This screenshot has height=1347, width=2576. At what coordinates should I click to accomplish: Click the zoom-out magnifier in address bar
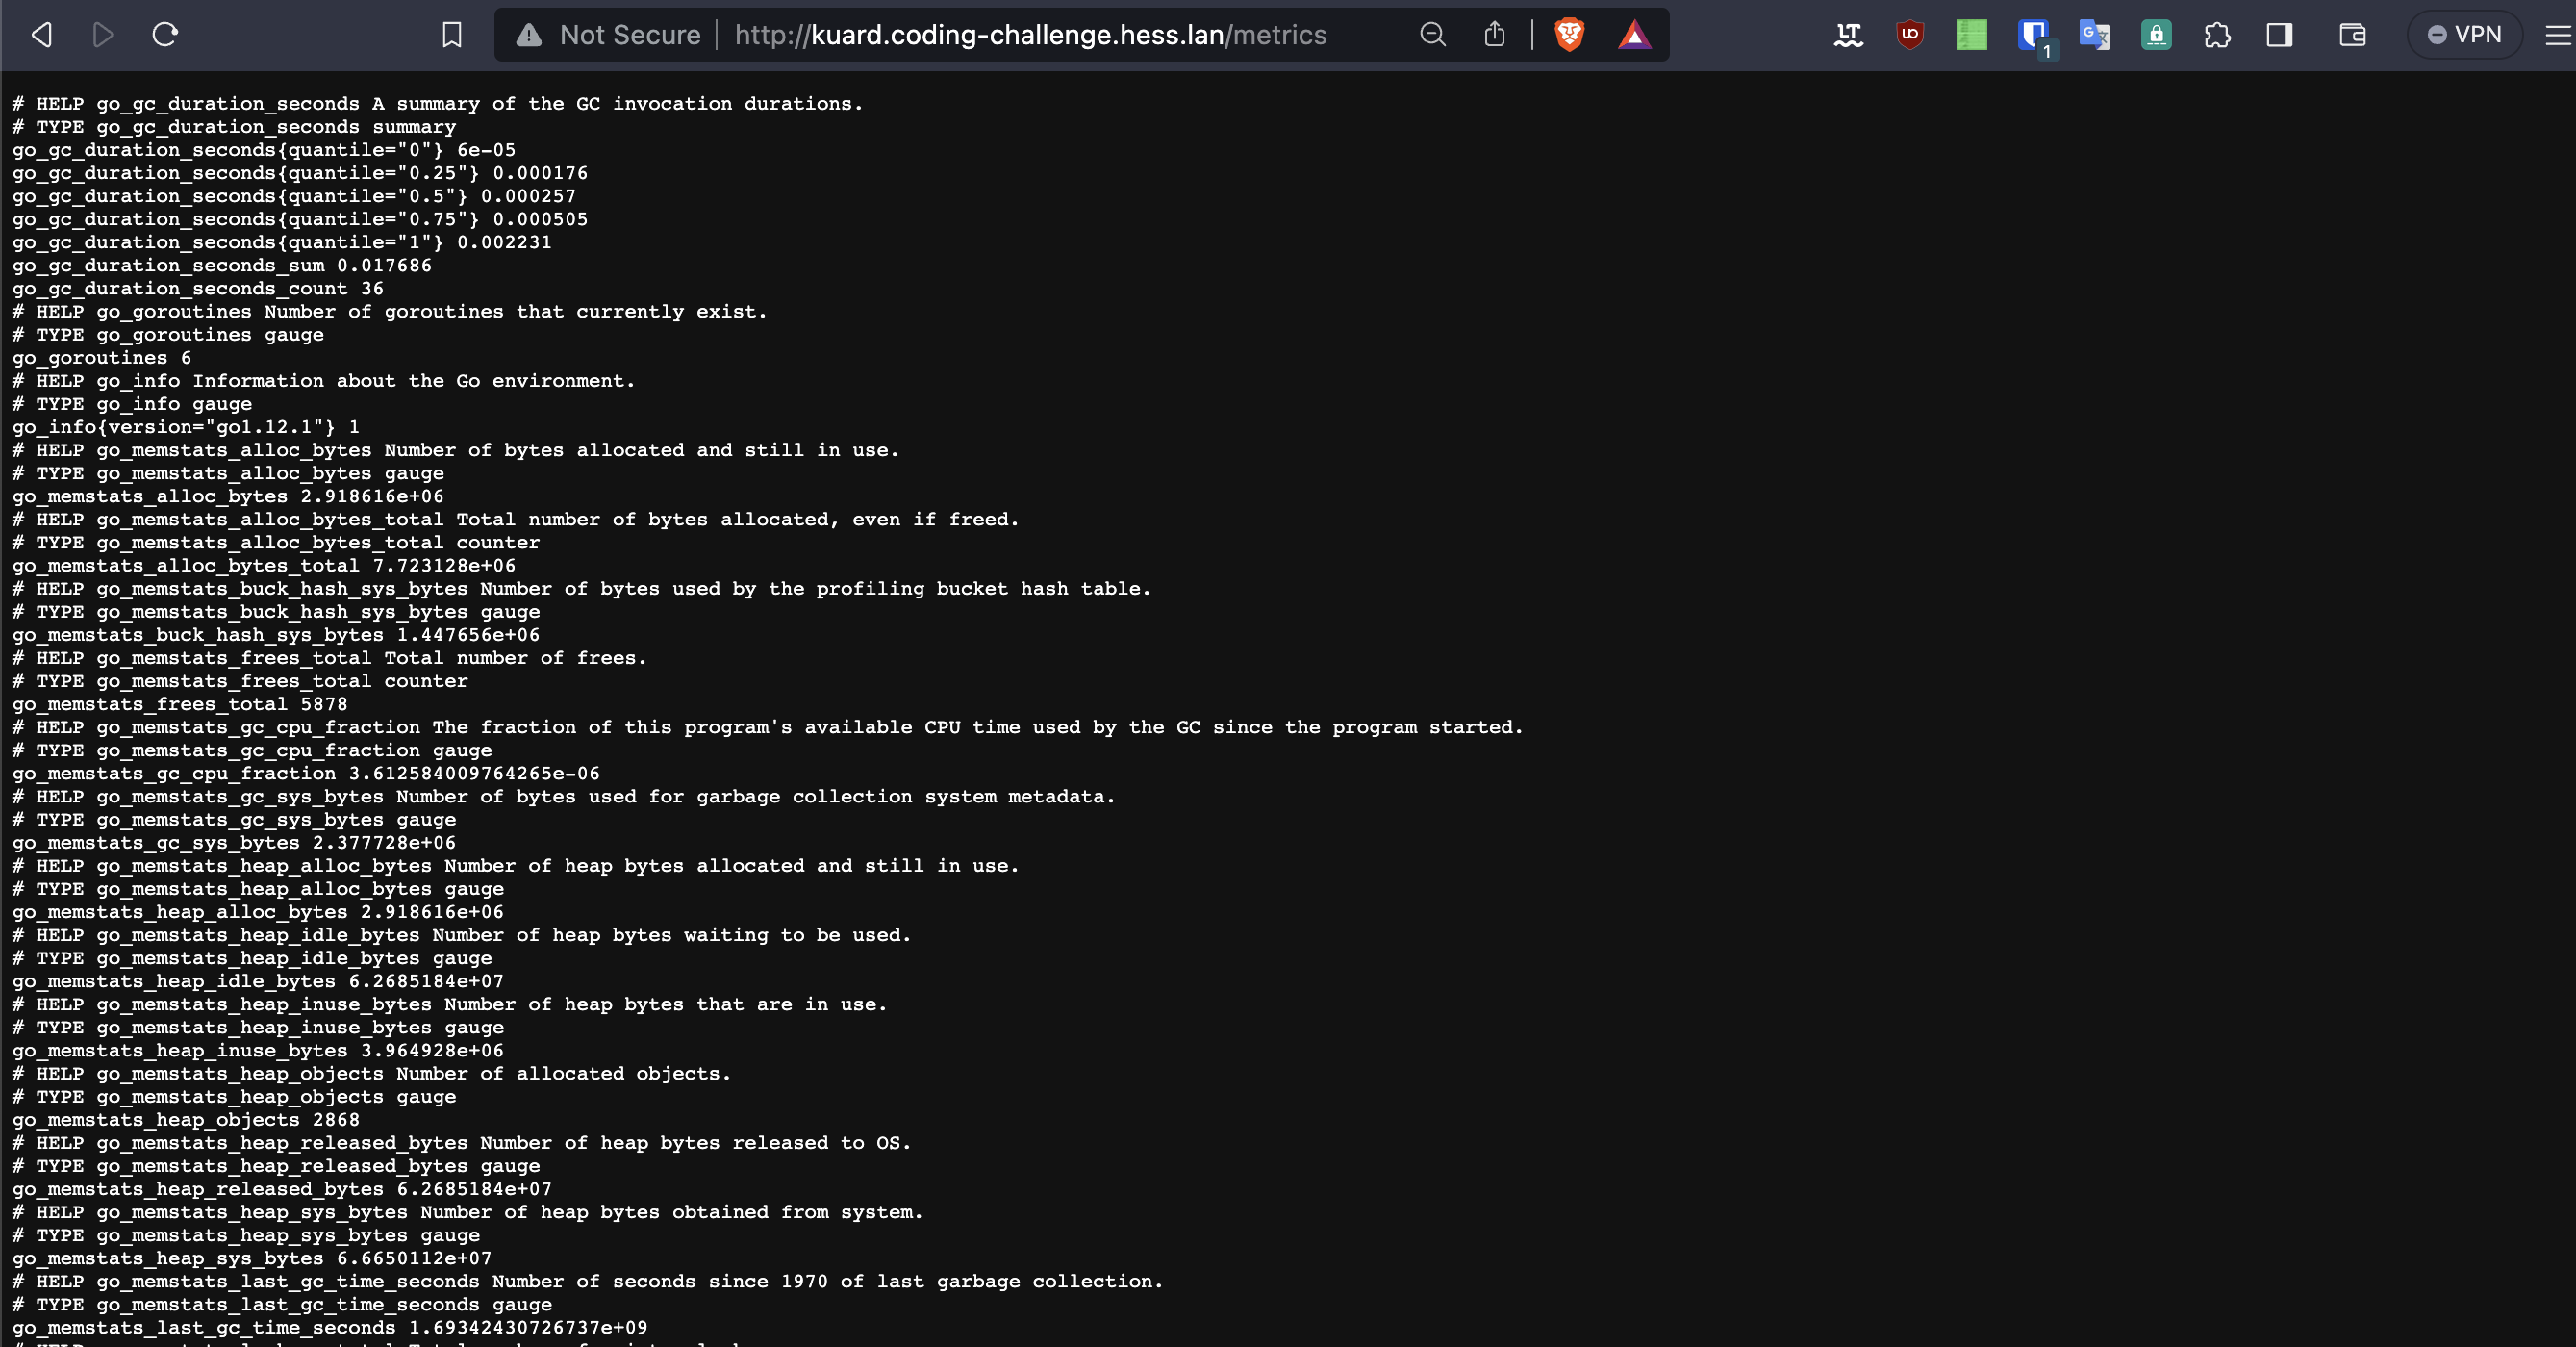(x=1432, y=35)
